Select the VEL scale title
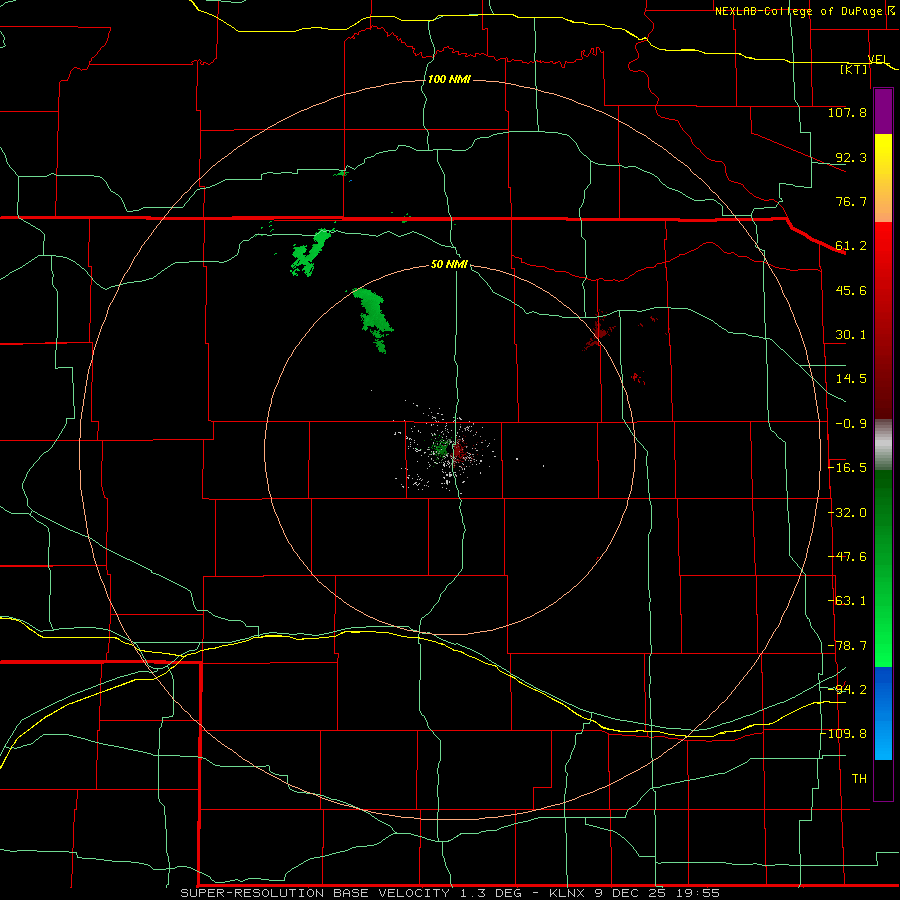 878,59
